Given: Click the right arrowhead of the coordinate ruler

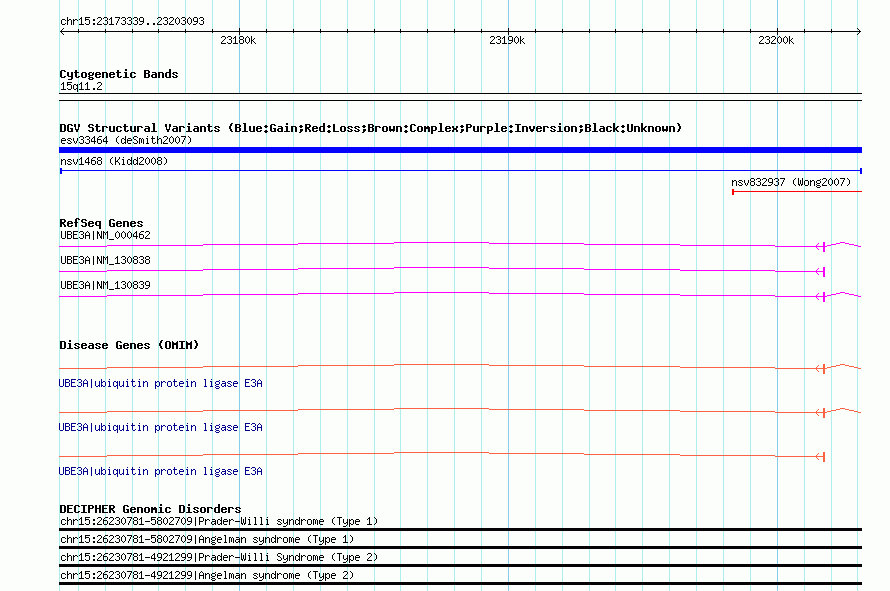Looking at the screenshot, I should tap(859, 32).
